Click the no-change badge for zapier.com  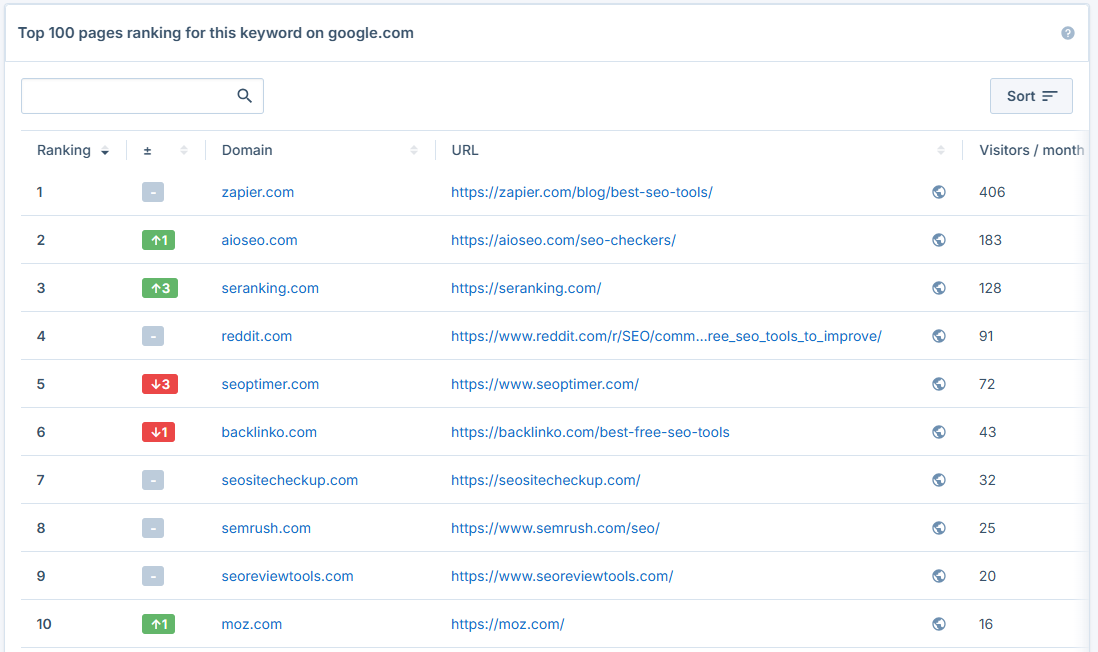[153, 192]
